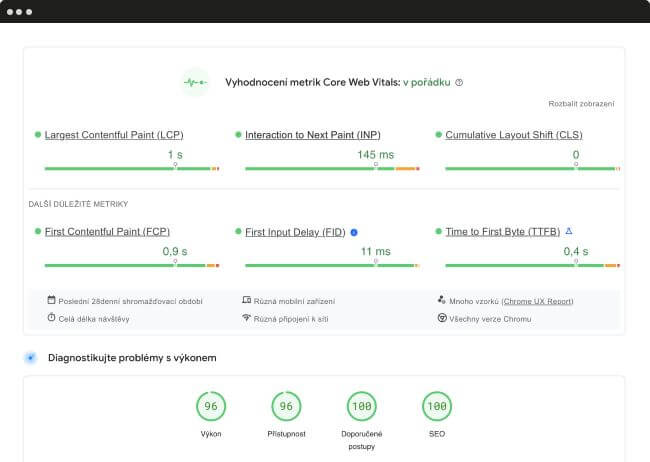Open the Chrome UX Report link
Screen dimensions: 650x462
pyautogui.click(x=538, y=300)
